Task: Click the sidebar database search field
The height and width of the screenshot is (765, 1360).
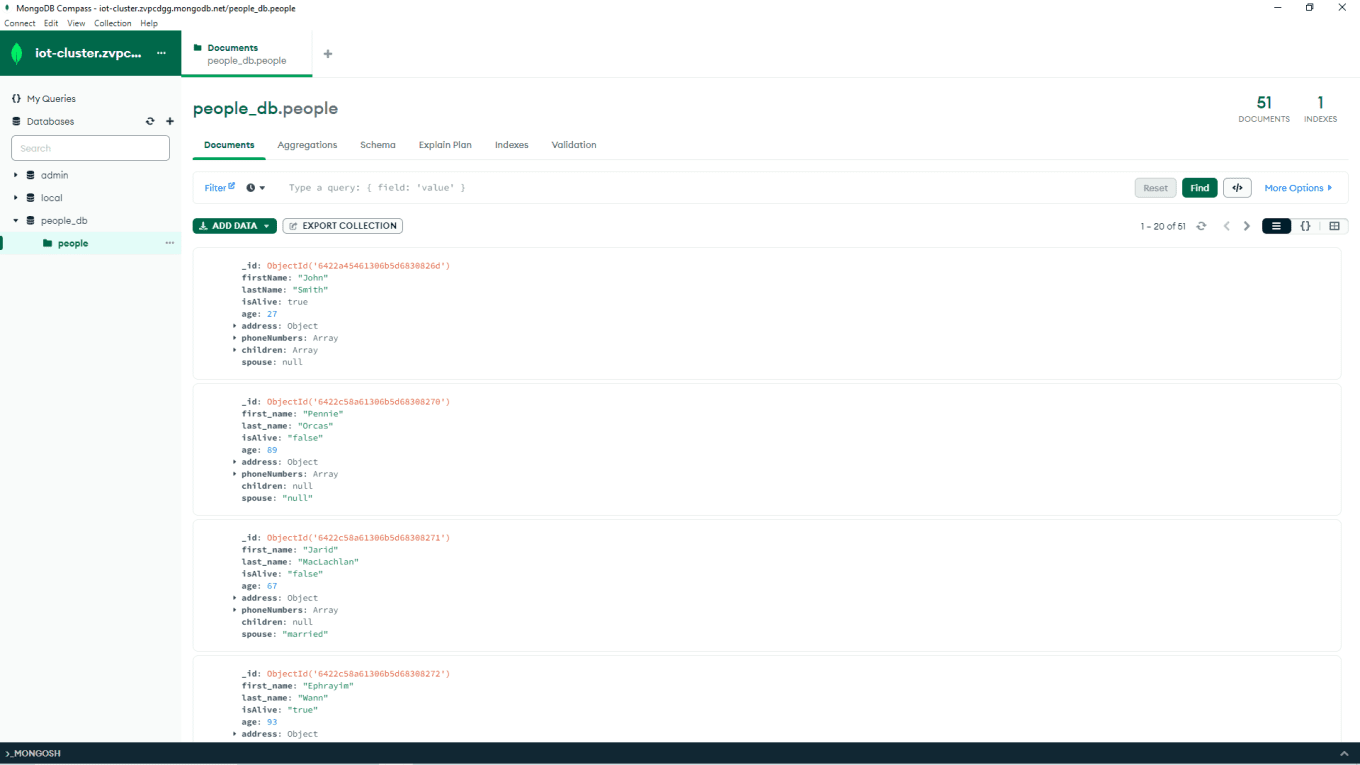Action: point(90,147)
